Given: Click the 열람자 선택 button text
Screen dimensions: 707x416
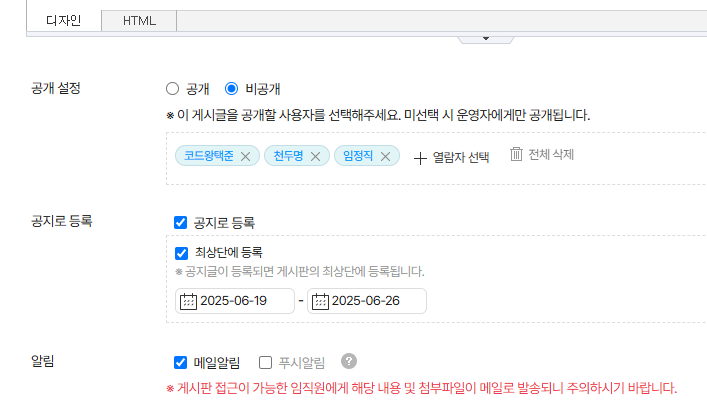Looking at the screenshot, I should pos(461,157).
